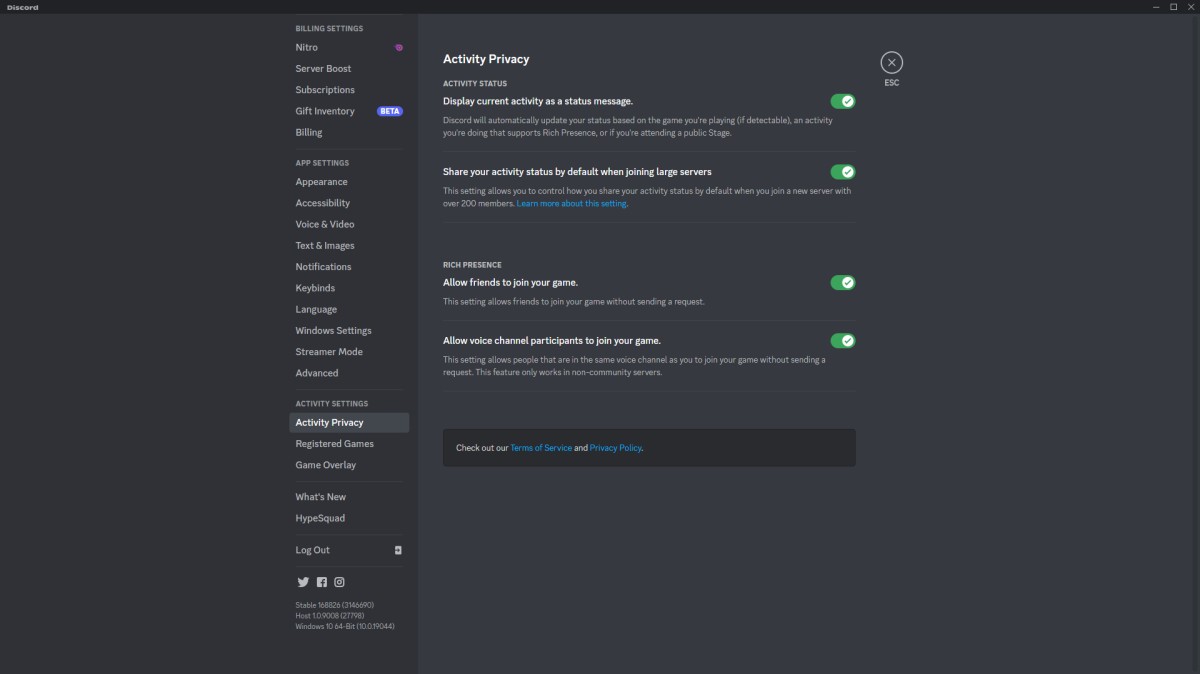Turn off allowing friends to join your game
Screen dimensions: 1200x674
click(x=843, y=282)
